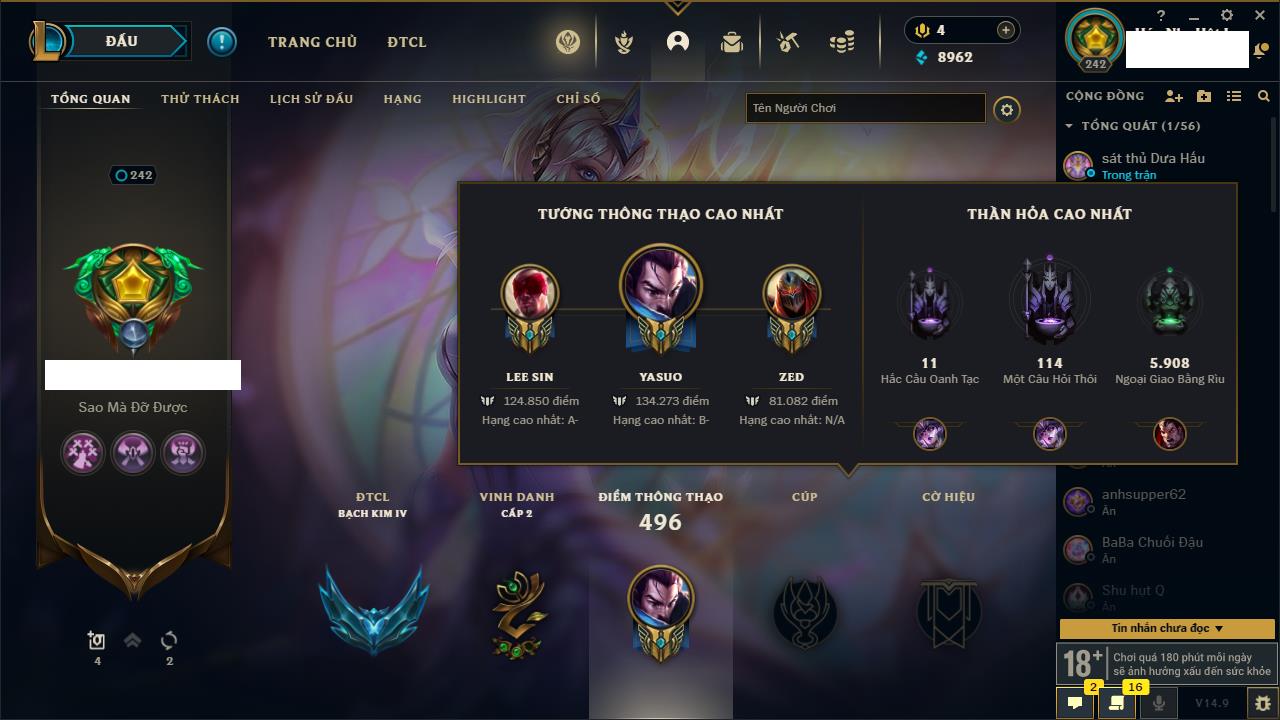Open the chat bubble icon with badge 2
The height and width of the screenshot is (720, 1280).
point(1075,703)
